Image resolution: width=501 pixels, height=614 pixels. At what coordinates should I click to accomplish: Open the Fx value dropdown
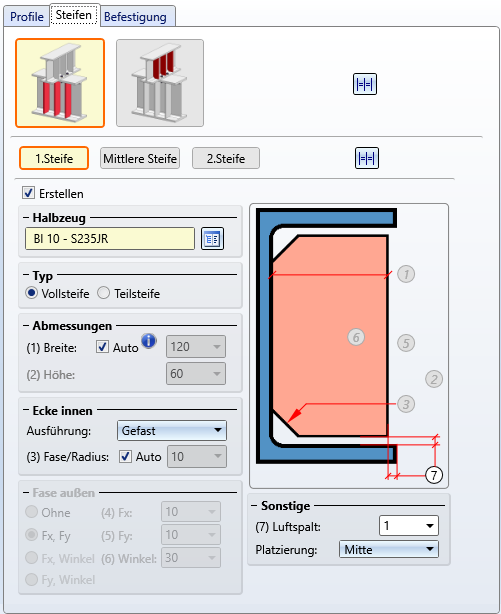click(191, 512)
